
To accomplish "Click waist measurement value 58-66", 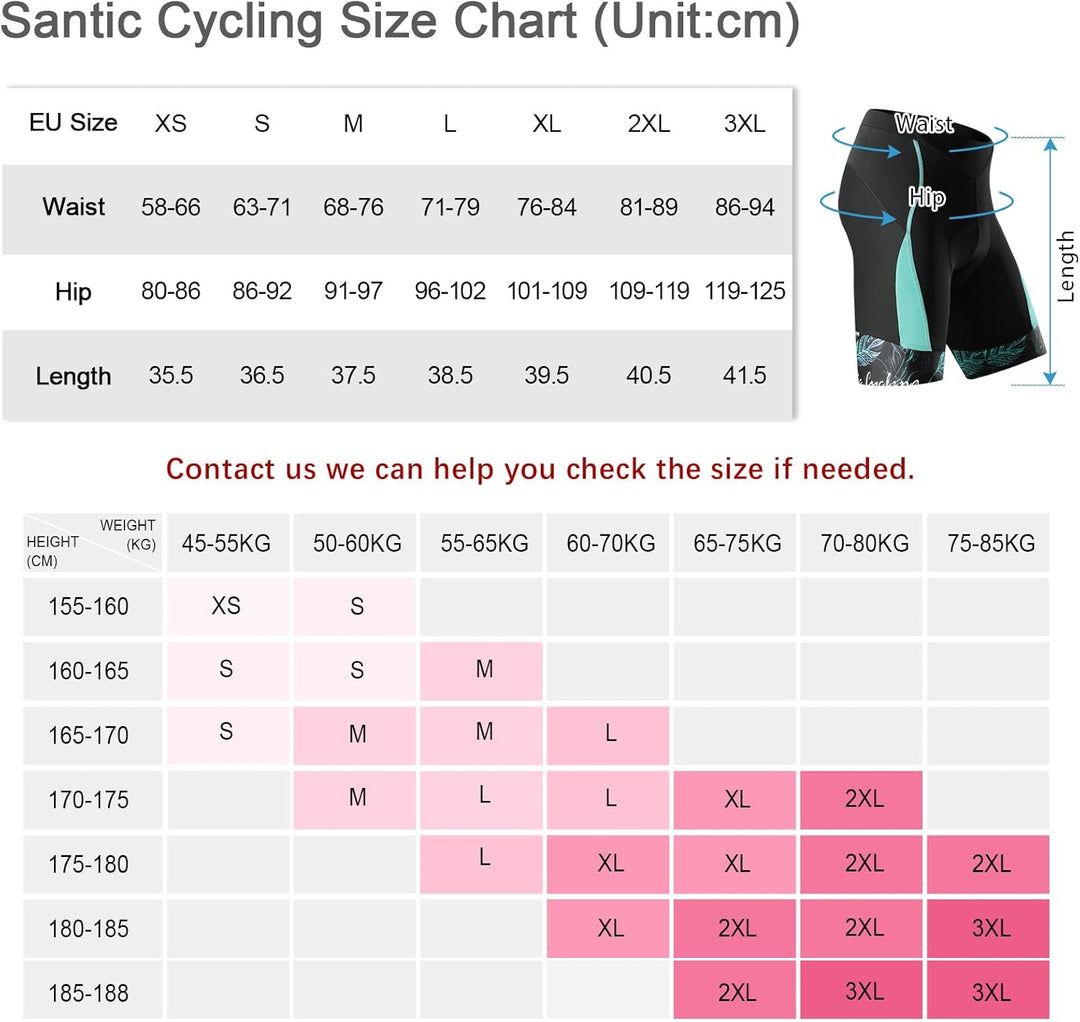I will click(x=171, y=208).
